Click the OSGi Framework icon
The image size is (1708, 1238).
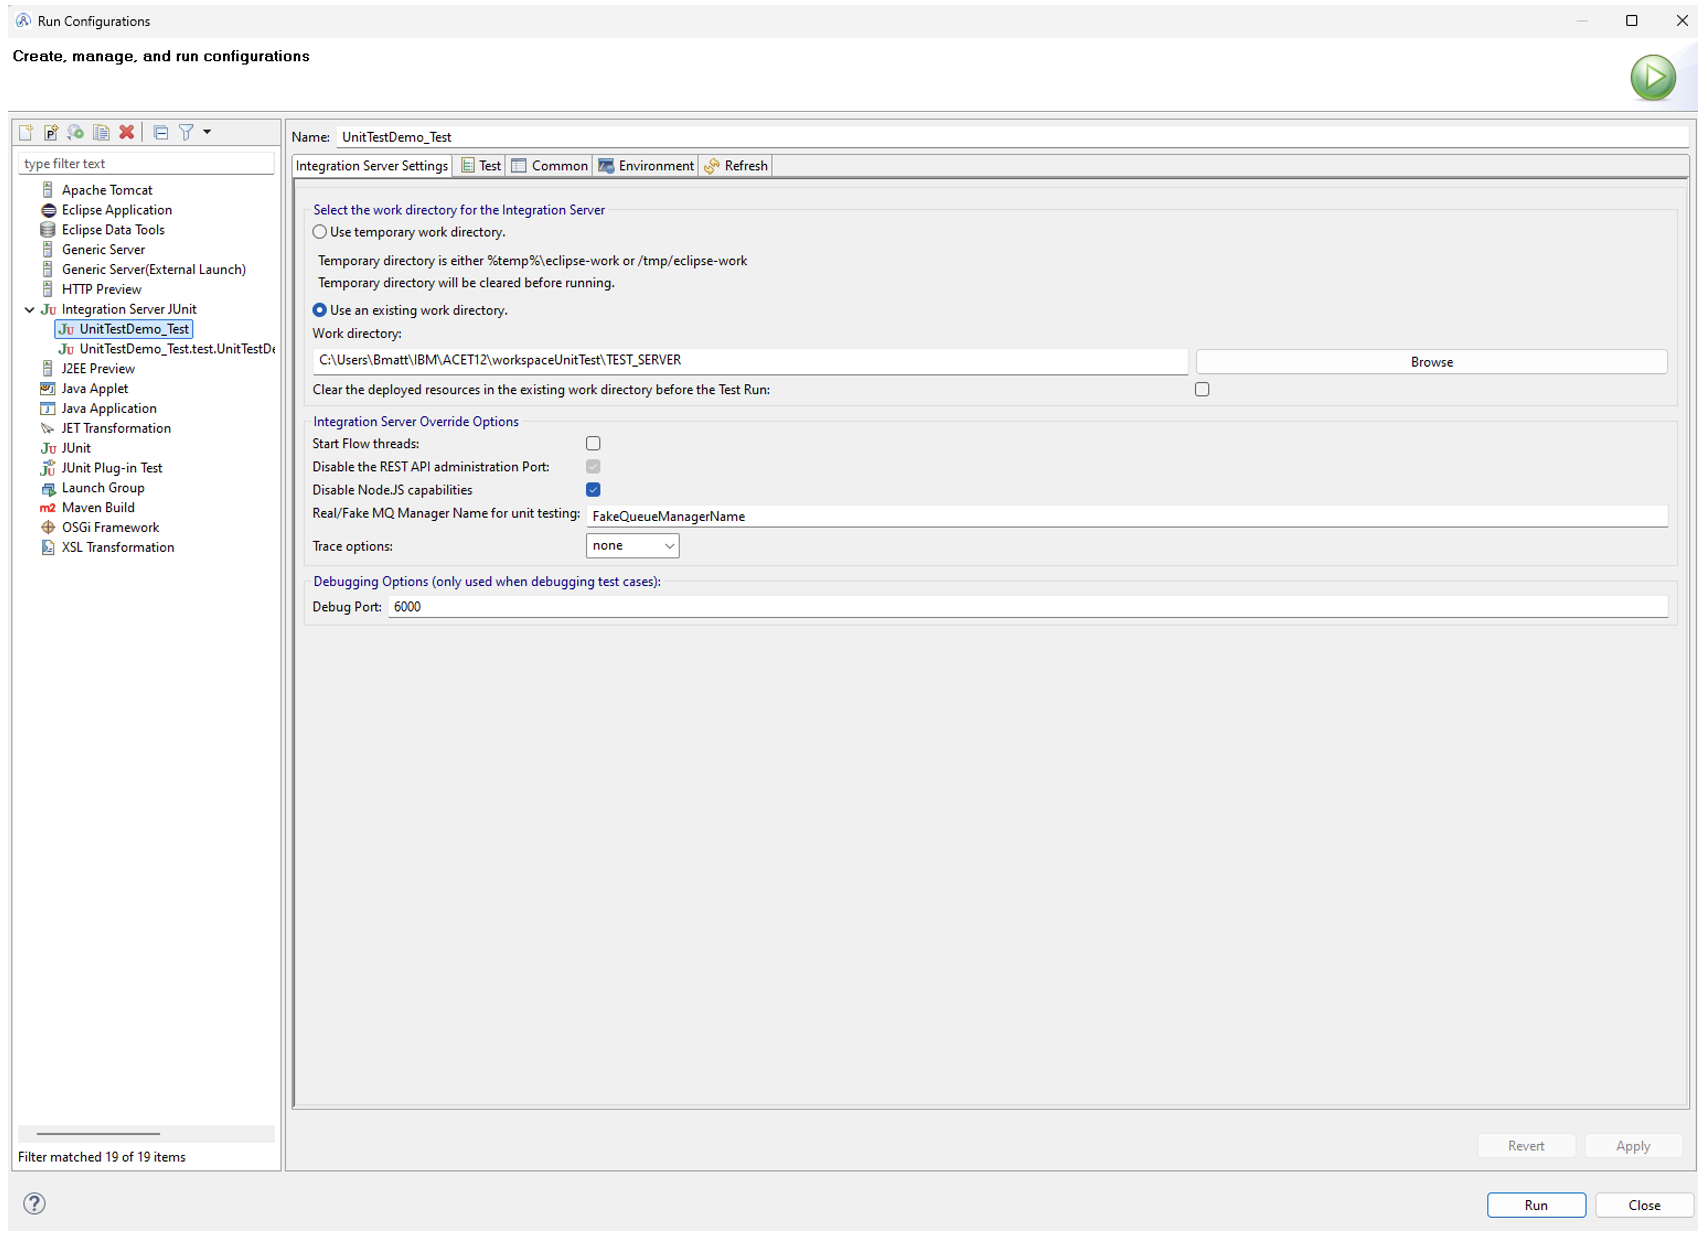[48, 528]
